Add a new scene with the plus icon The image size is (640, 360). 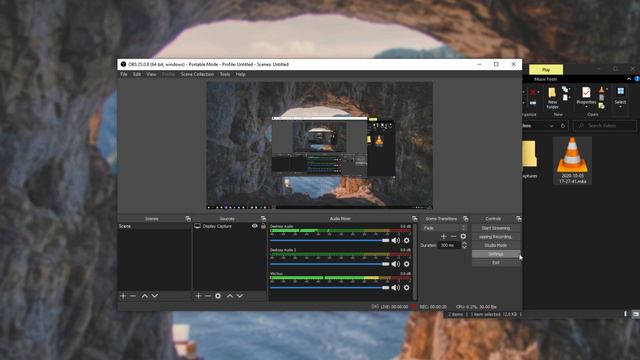click(x=123, y=296)
